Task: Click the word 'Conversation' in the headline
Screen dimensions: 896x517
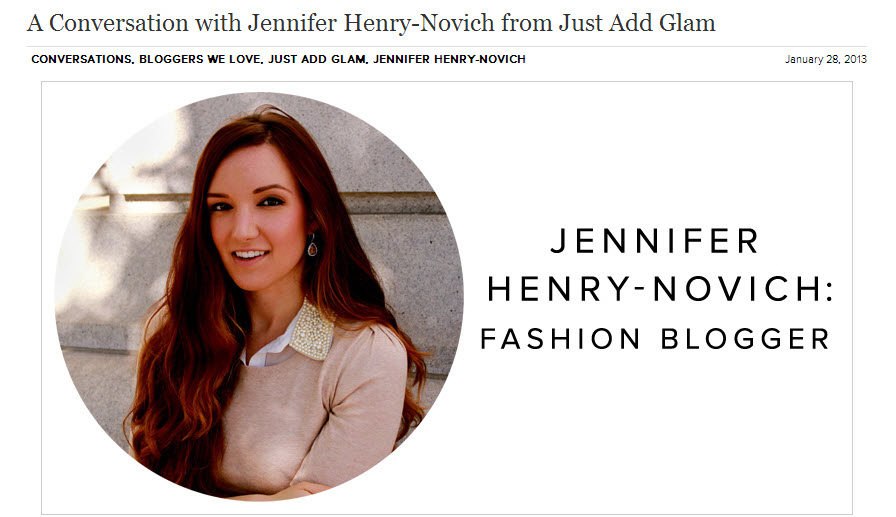Action: [119, 23]
